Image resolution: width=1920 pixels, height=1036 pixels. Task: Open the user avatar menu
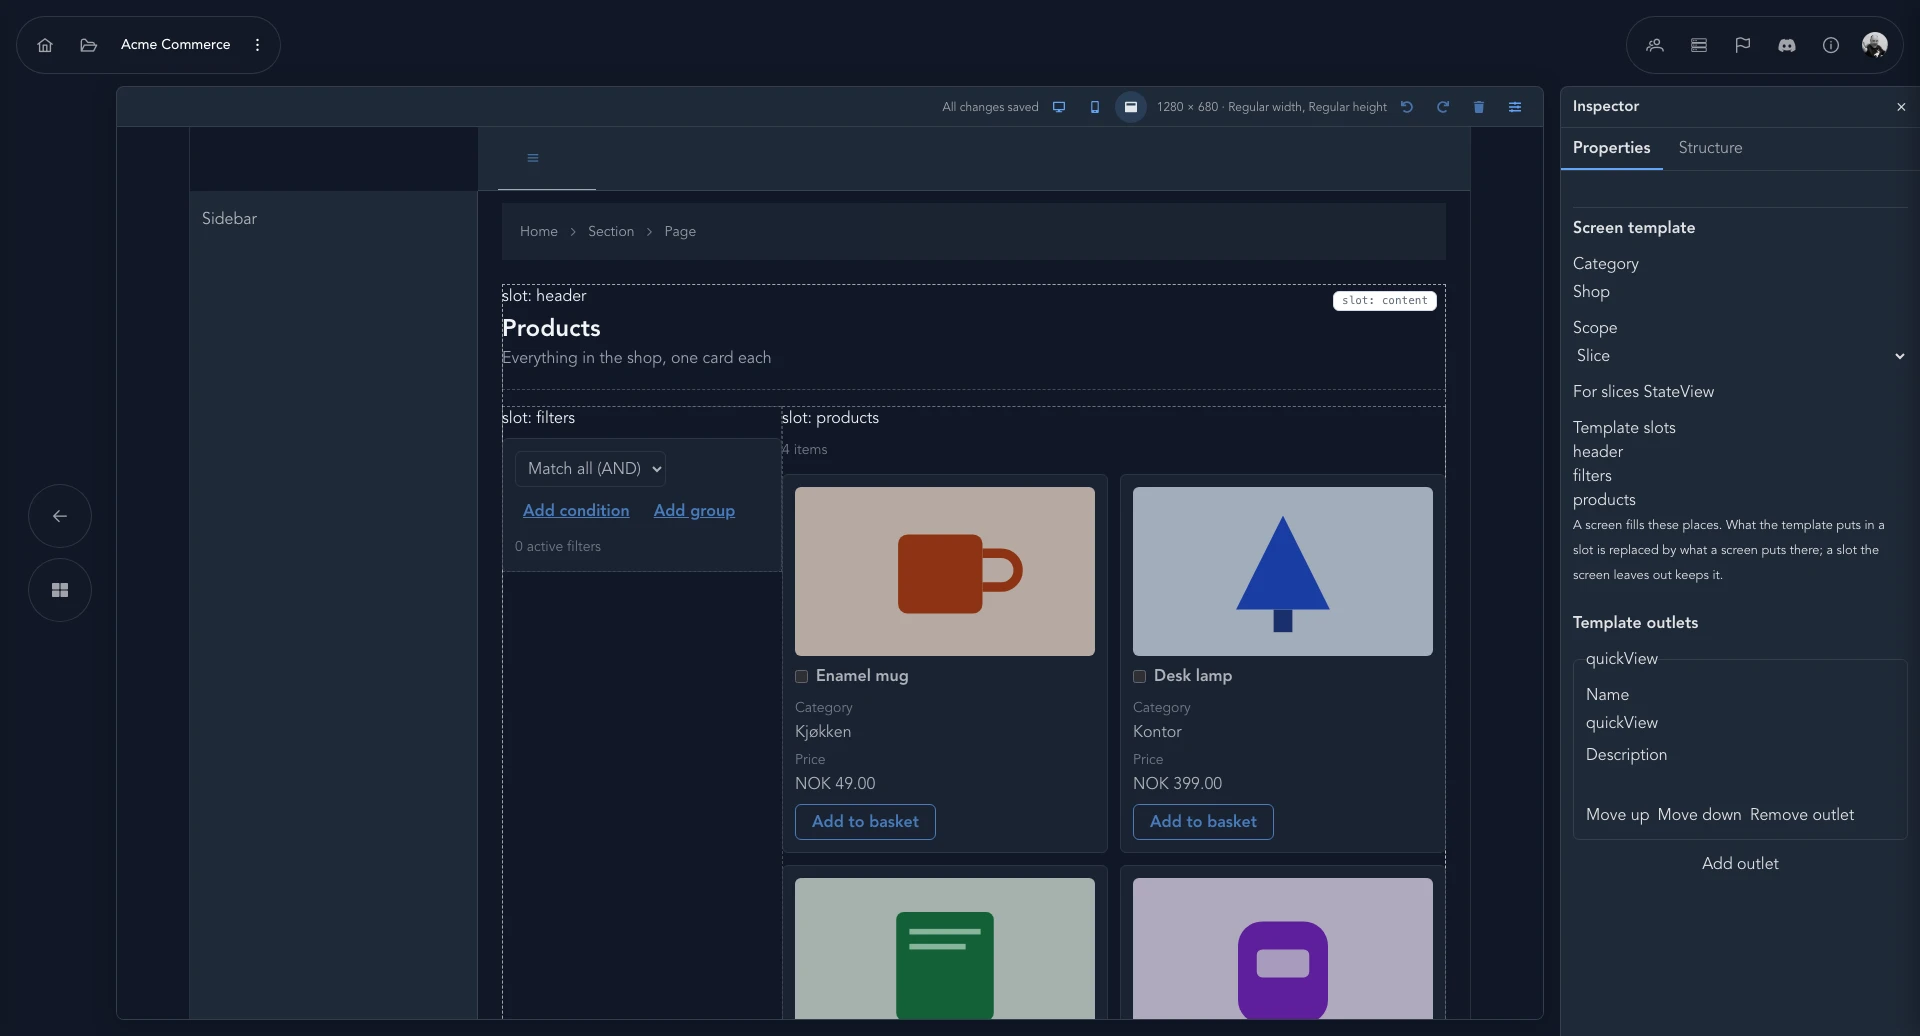tap(1875, 45)
